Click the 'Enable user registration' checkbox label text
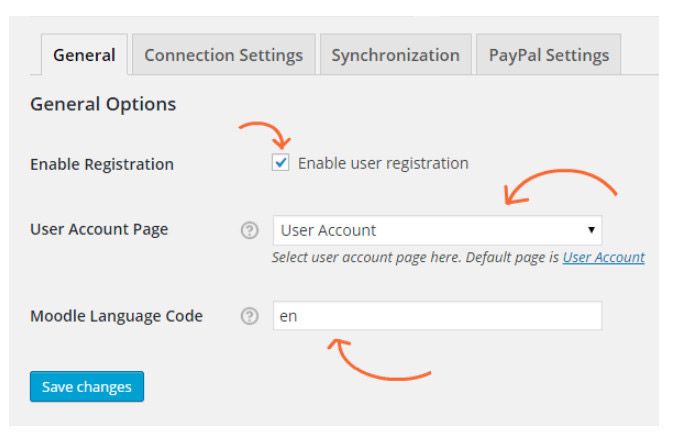The width and height of the screenshot is (678, 435). 383,163
